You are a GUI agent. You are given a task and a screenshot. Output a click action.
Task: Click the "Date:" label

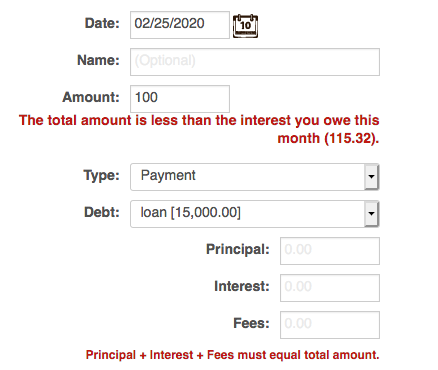[102, 23]
